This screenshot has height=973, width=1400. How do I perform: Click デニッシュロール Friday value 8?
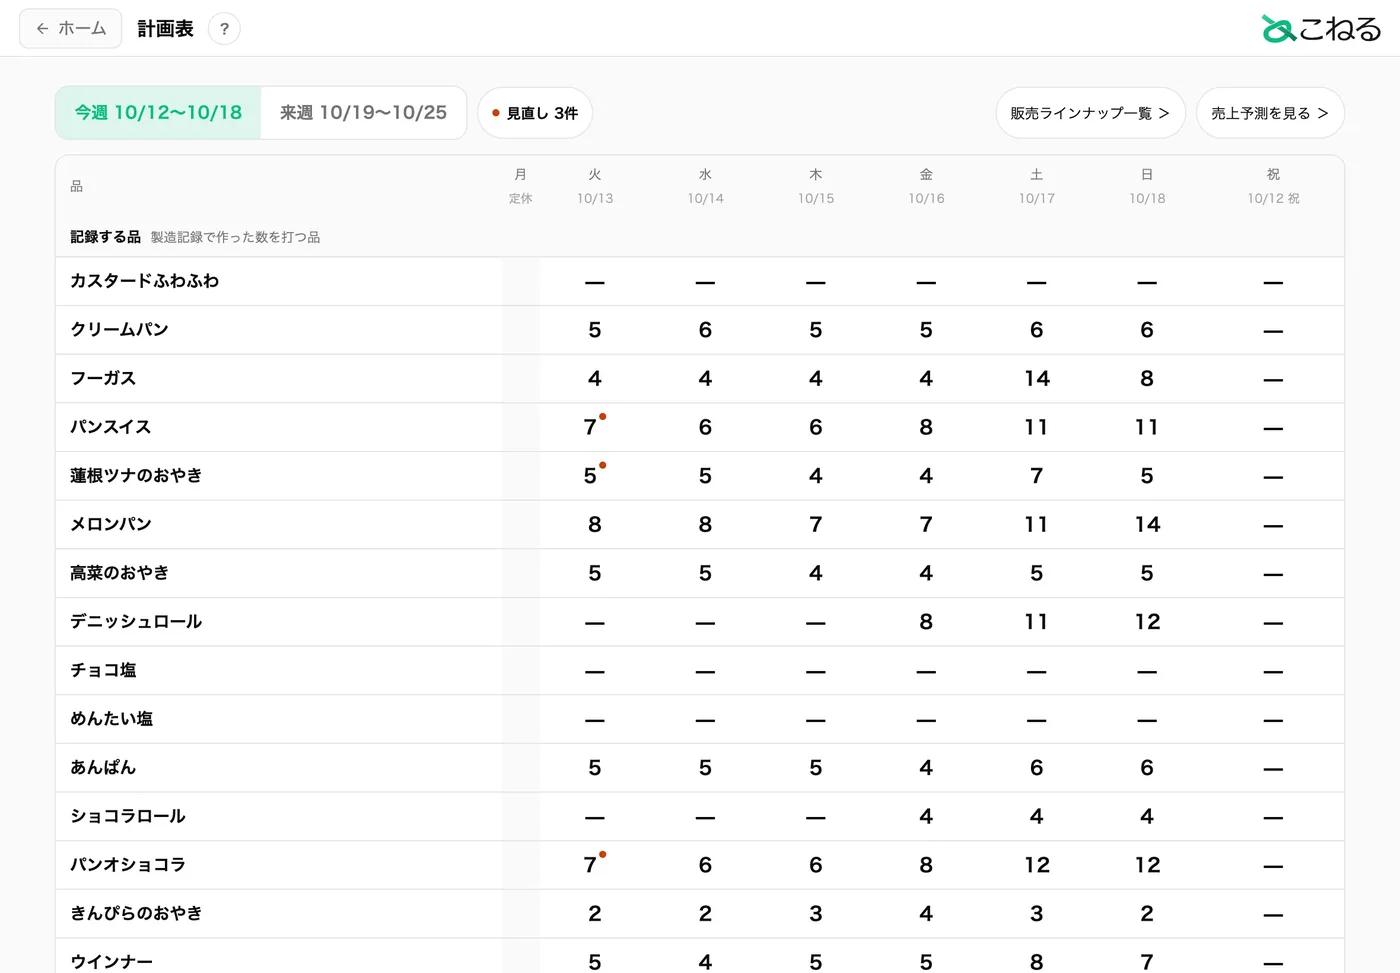coord(926,622)
